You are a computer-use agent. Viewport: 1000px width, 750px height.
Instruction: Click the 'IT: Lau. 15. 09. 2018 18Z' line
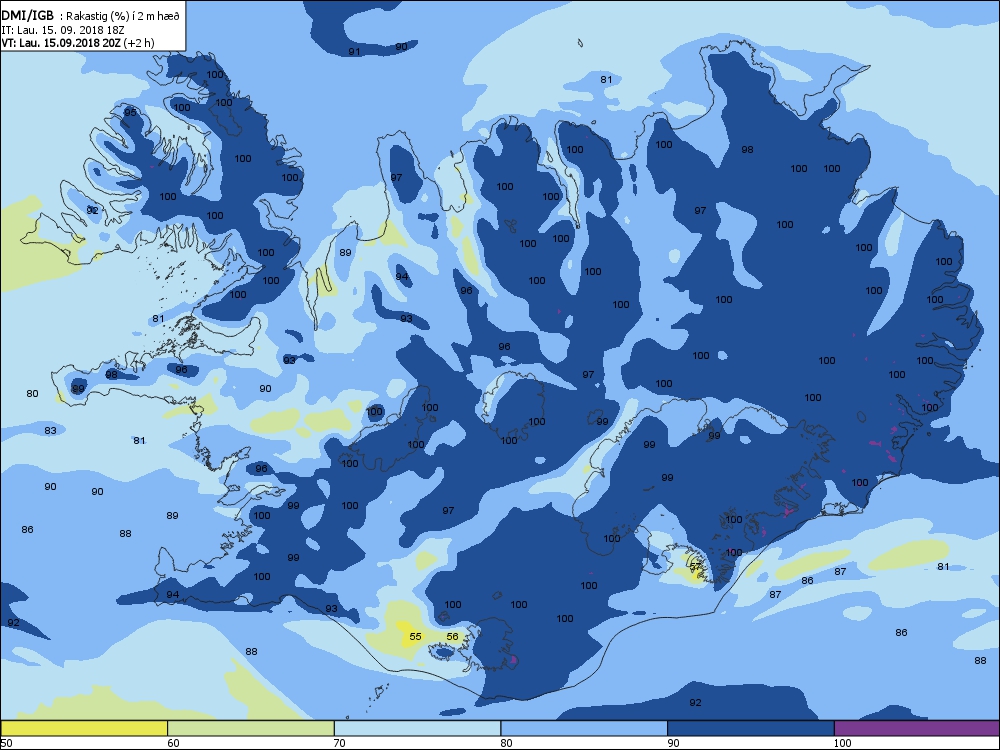point(62,30)
